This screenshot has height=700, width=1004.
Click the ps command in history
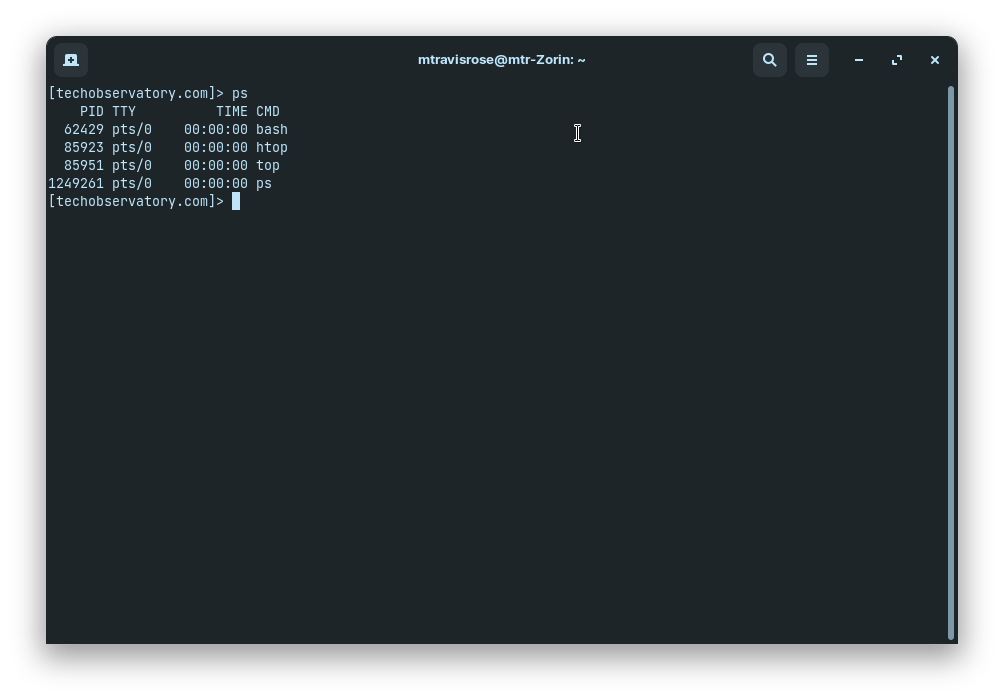tap(240, 93)
